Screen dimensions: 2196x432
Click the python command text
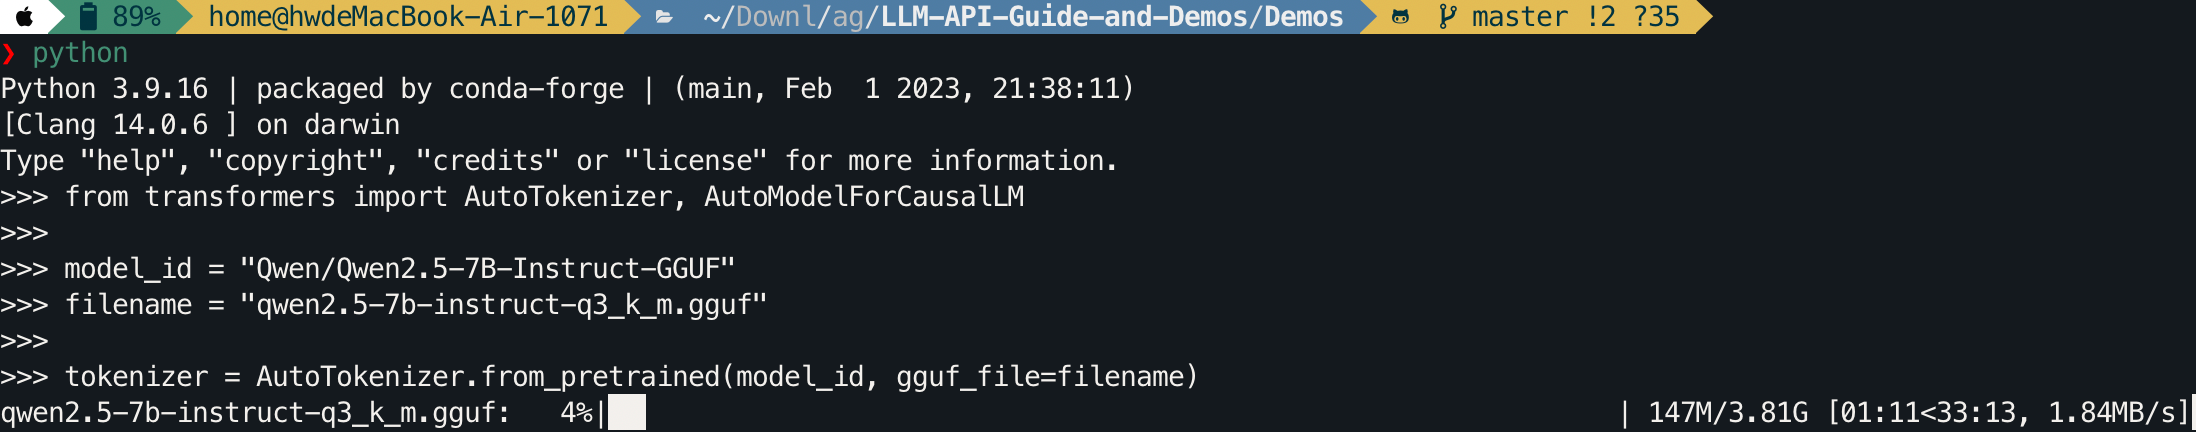pyautogui.click(x=80, y=53)
